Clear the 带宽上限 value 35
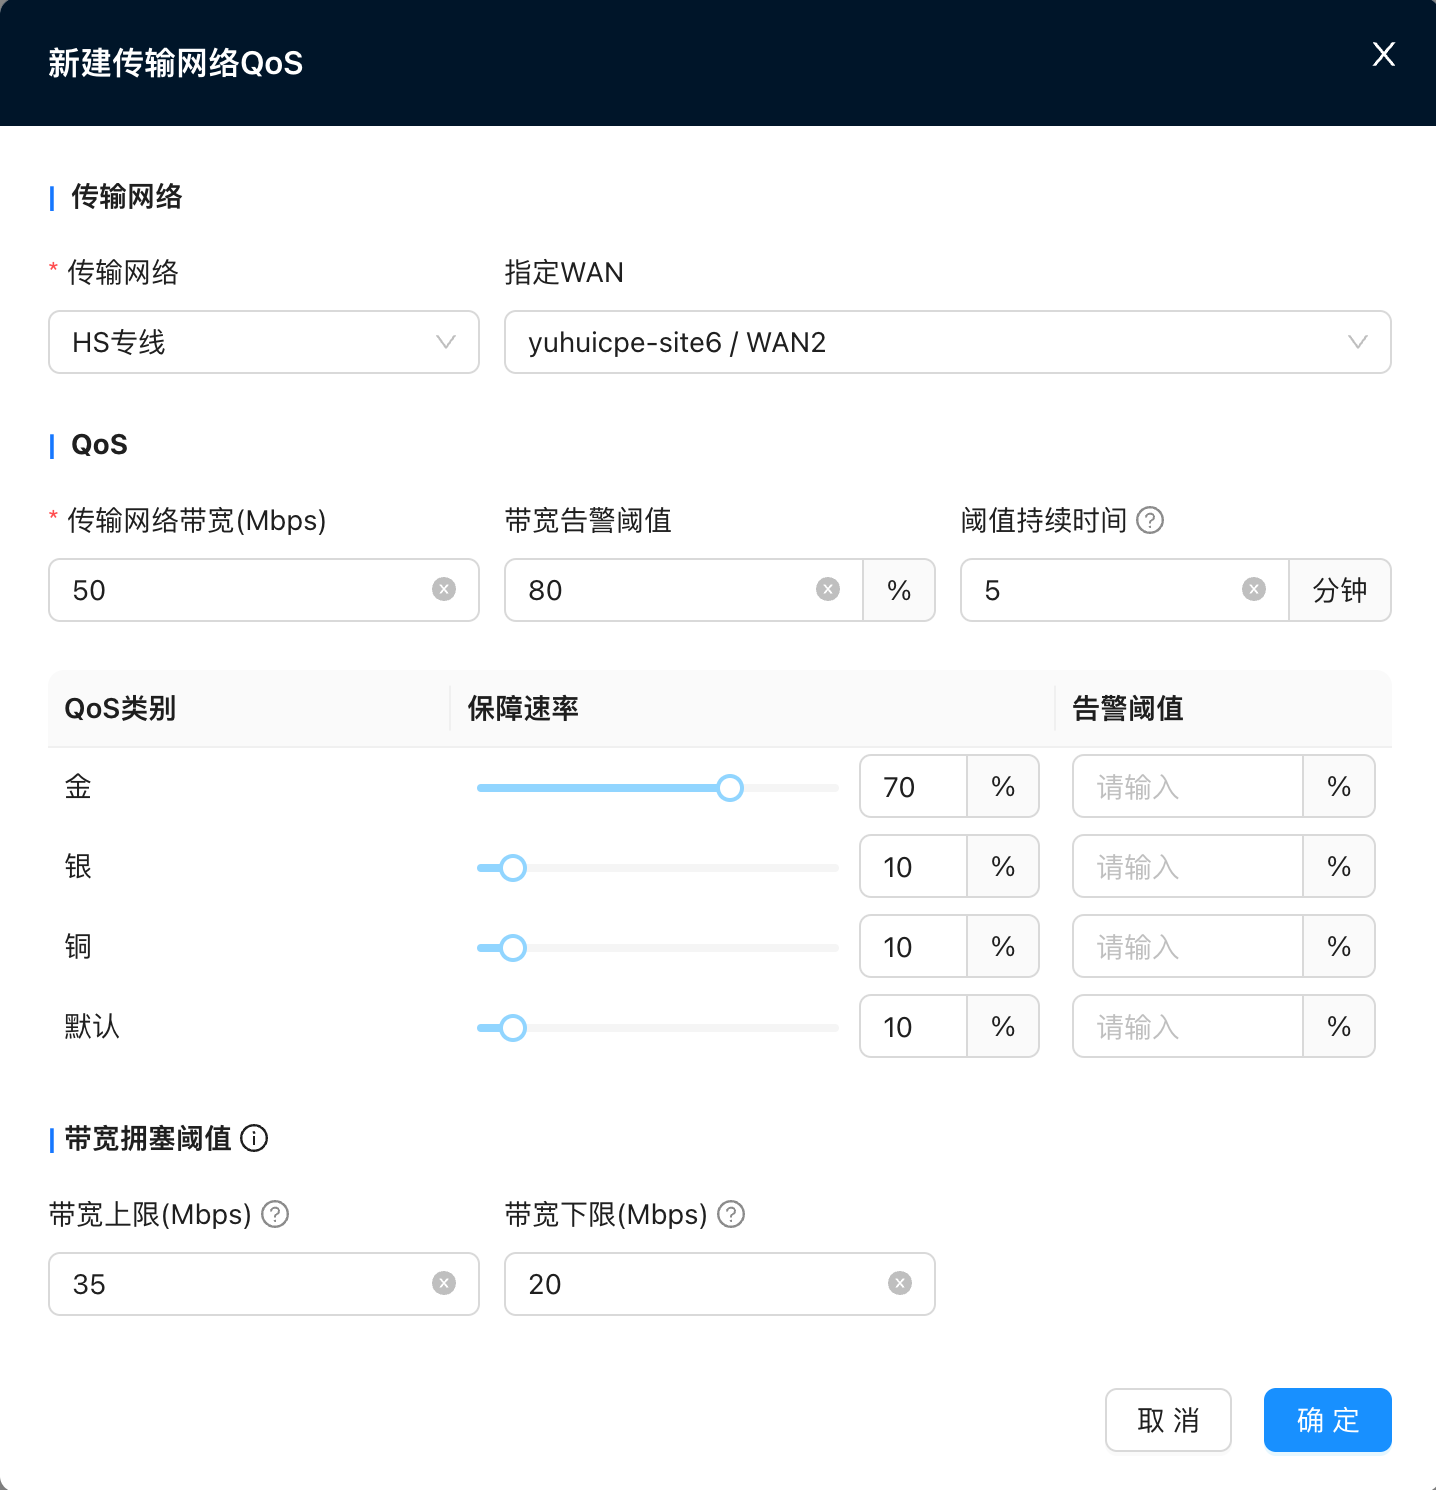The image size is (1436, 1490). click(444, 1284)
